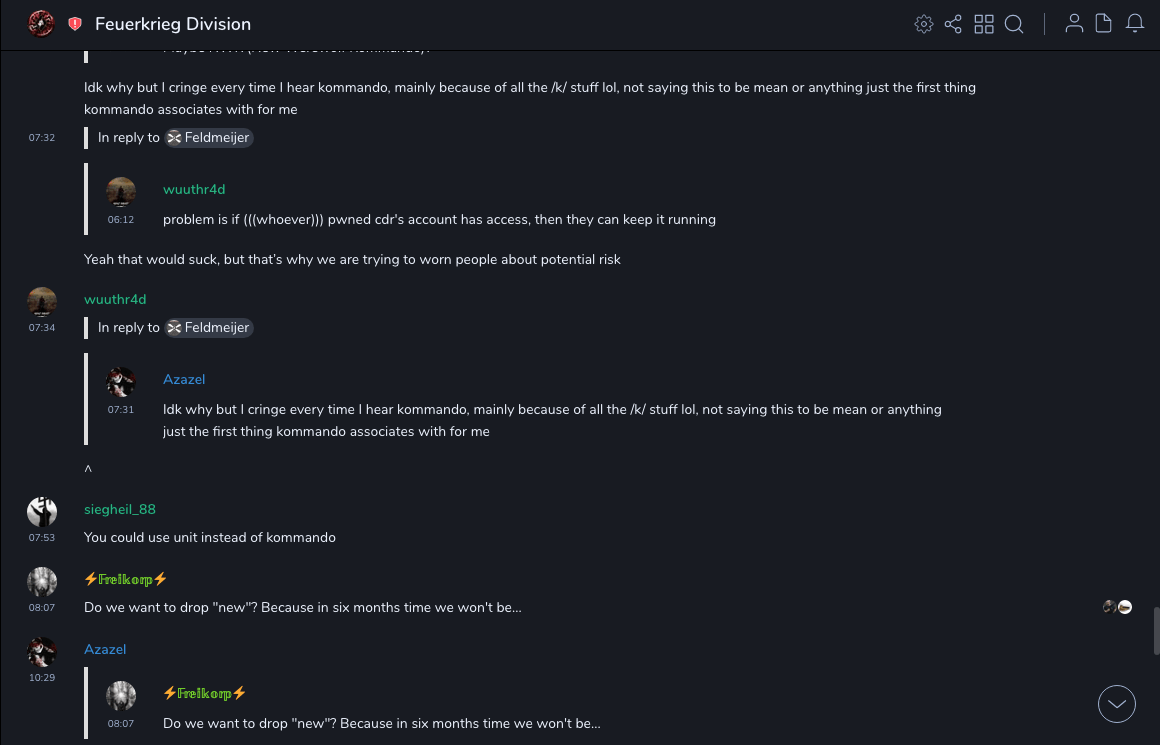
Task: Click Freikorp avatar at 08:07 message
Action: (x=42, y=581)
